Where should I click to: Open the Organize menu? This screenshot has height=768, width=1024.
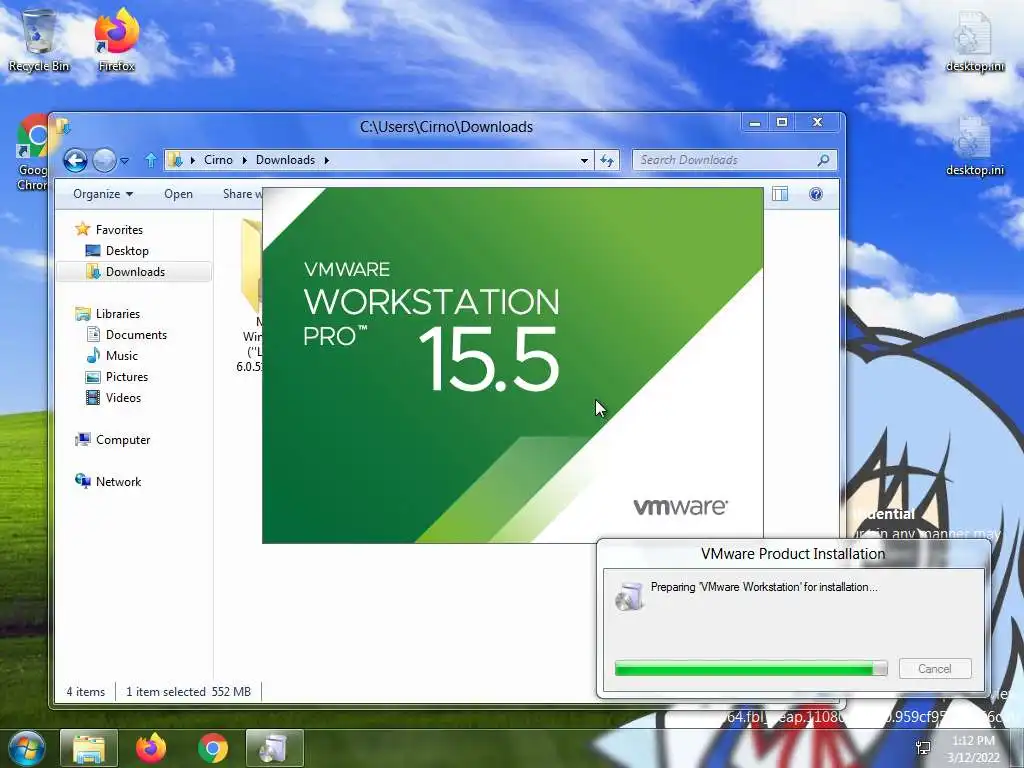103,194
